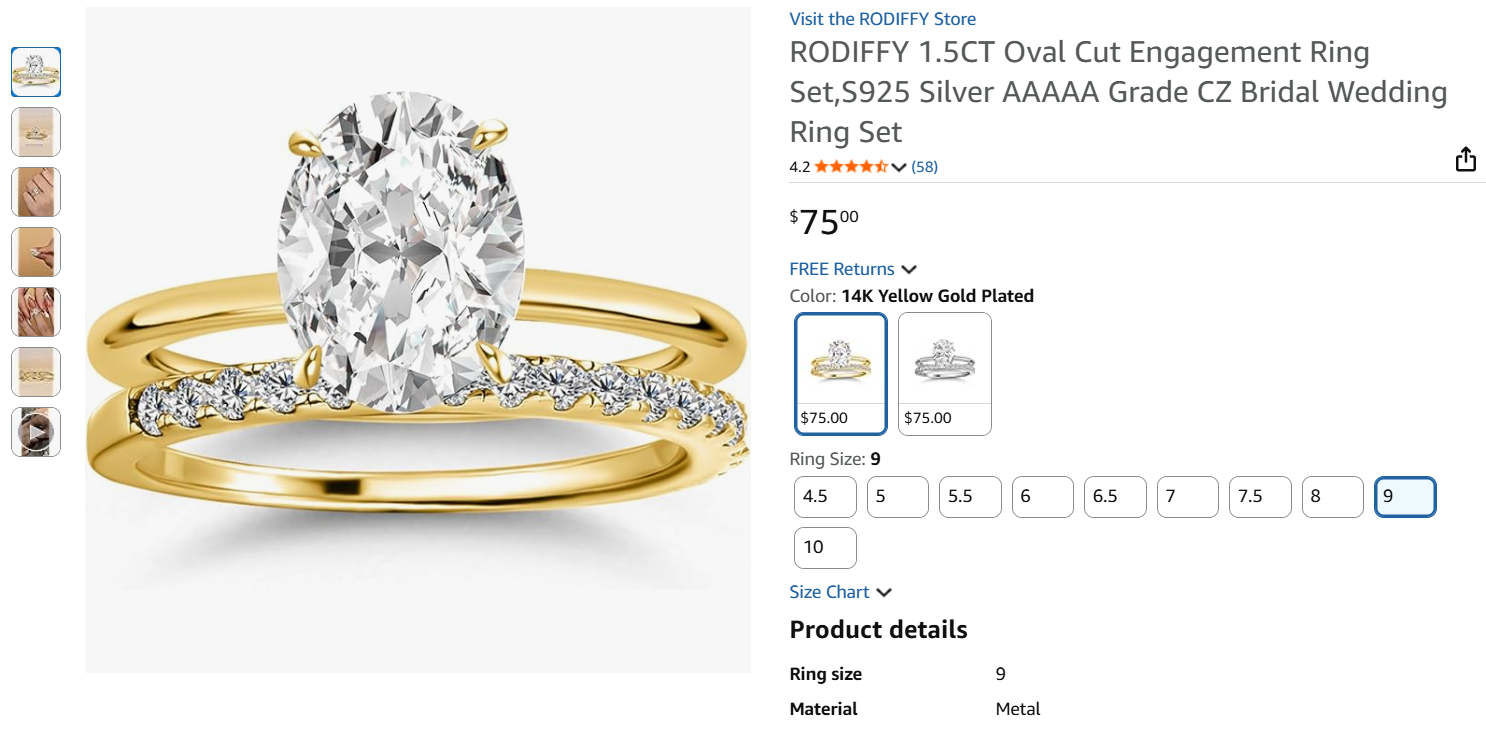
Task: View sixth thumbnail of stacked rings
Action: pyautogui.click(x=36, y=372)
